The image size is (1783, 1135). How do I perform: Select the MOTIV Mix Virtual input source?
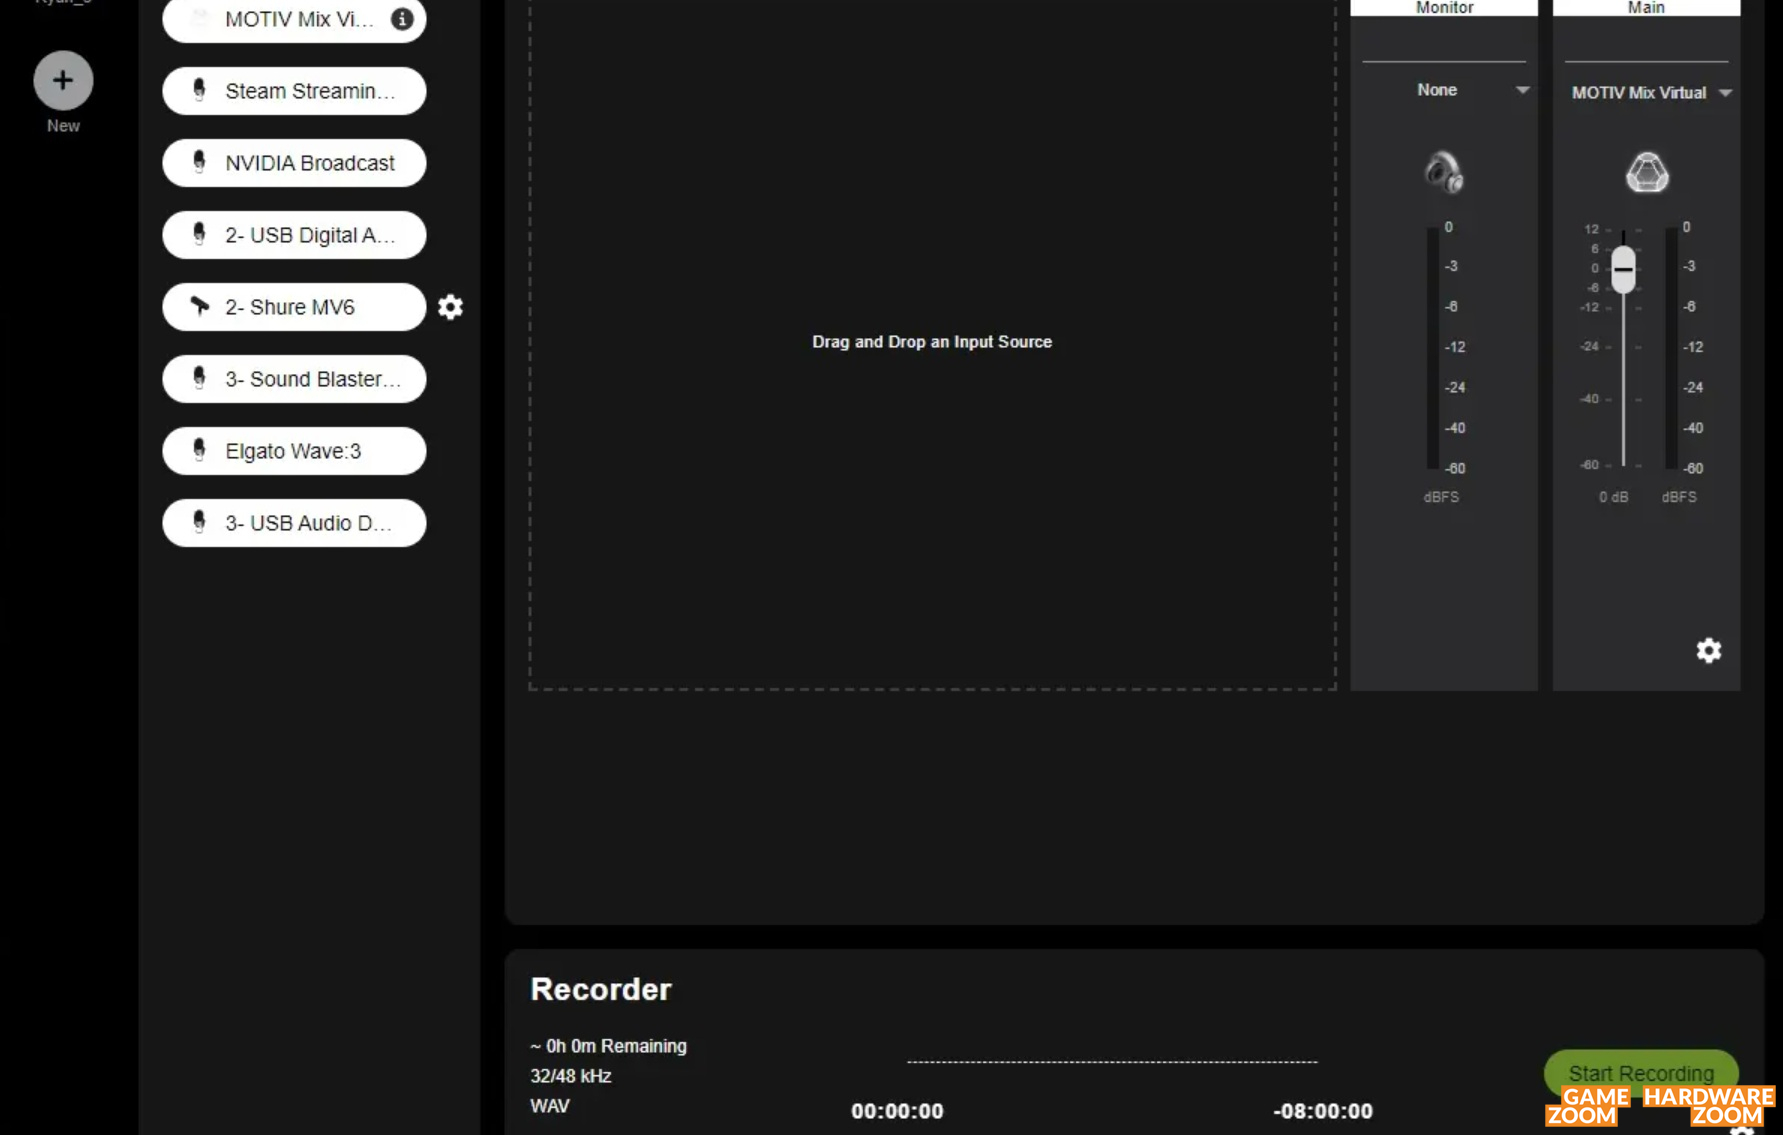click(294, 19)
